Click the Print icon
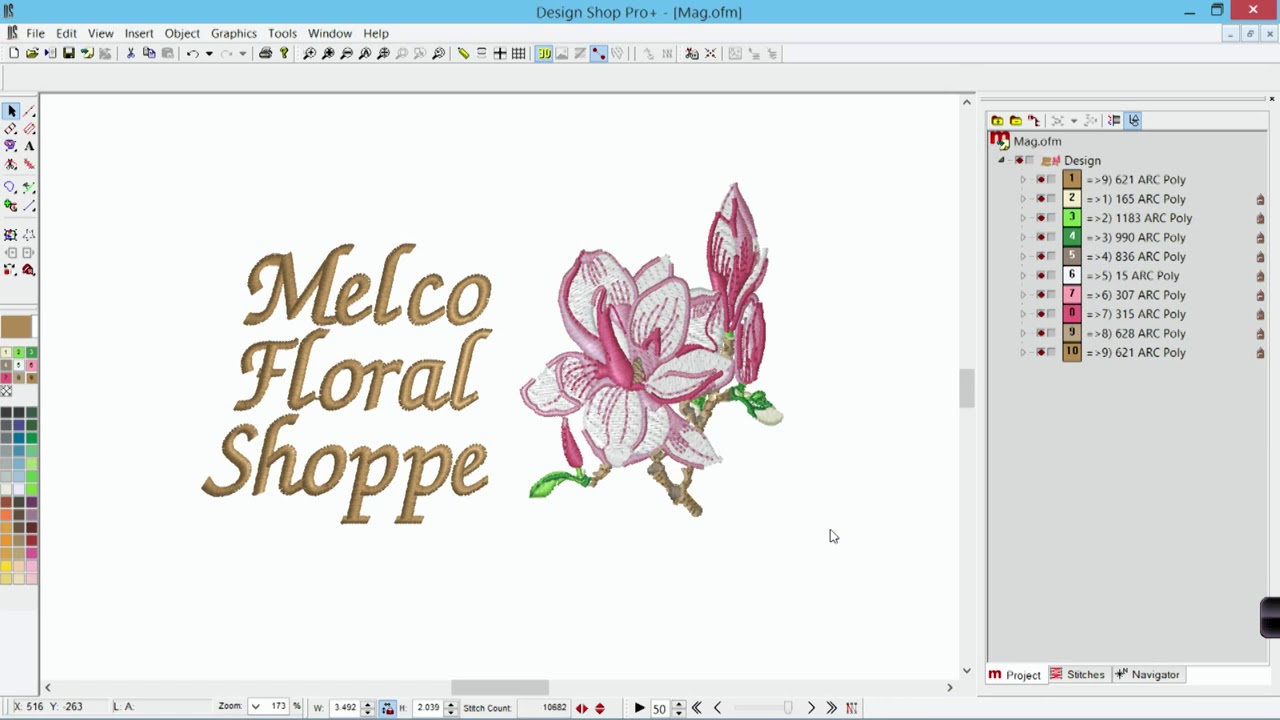1280x720 pixels. (265, 53)
